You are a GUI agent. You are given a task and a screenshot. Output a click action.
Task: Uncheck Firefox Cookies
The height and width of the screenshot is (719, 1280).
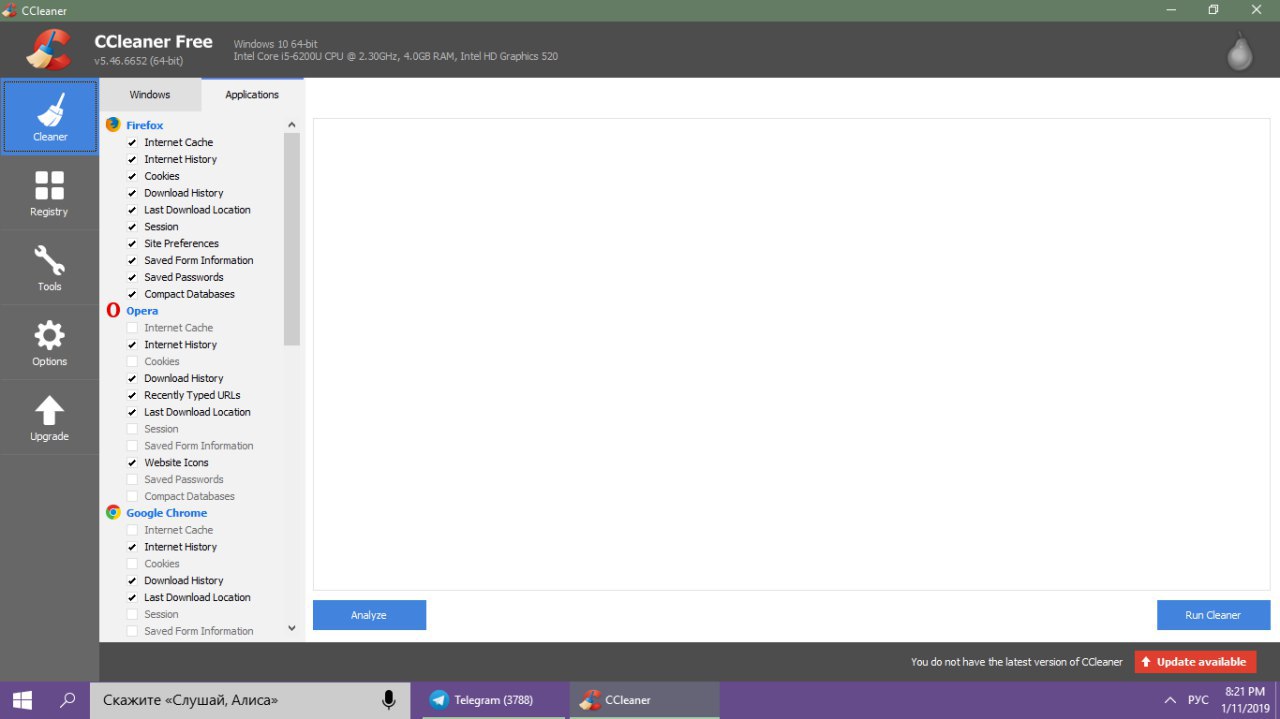point(132,176)
